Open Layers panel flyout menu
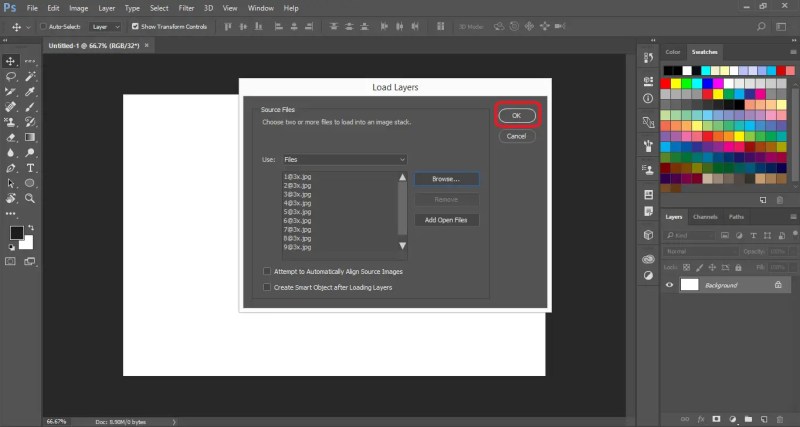The image size is (800, 427). coord(793,217)
